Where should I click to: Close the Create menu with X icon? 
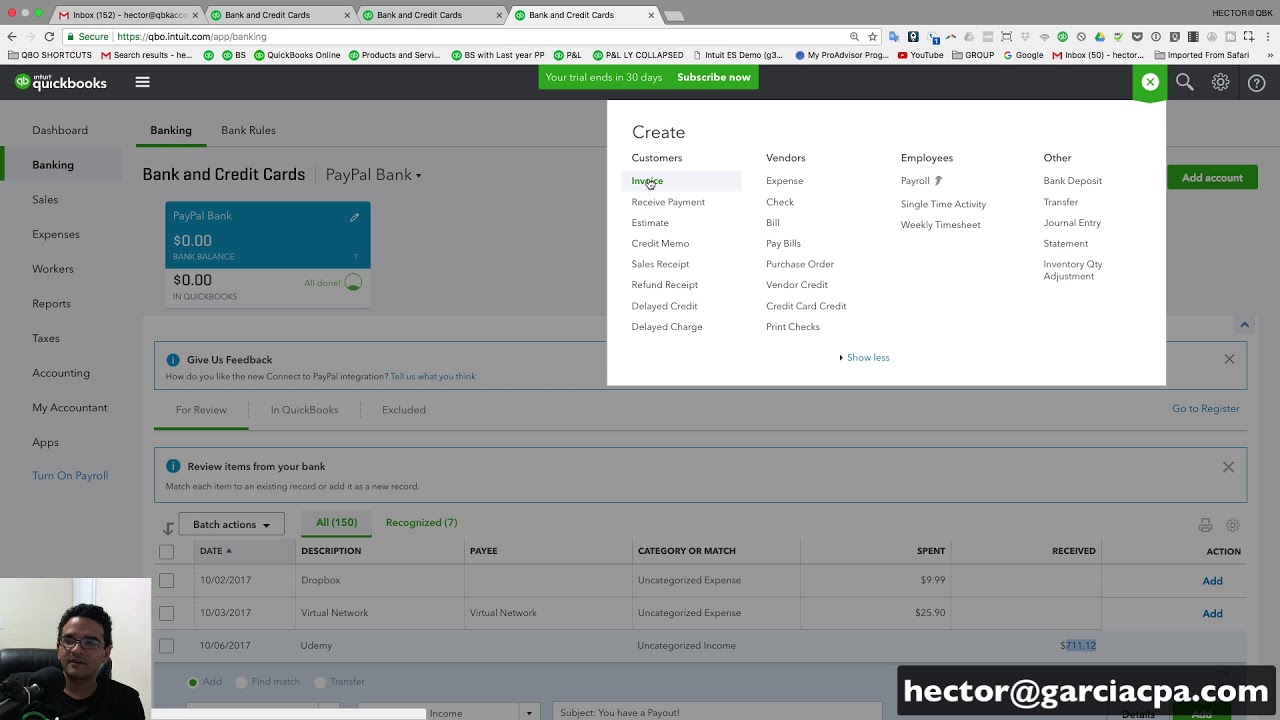1150,82
